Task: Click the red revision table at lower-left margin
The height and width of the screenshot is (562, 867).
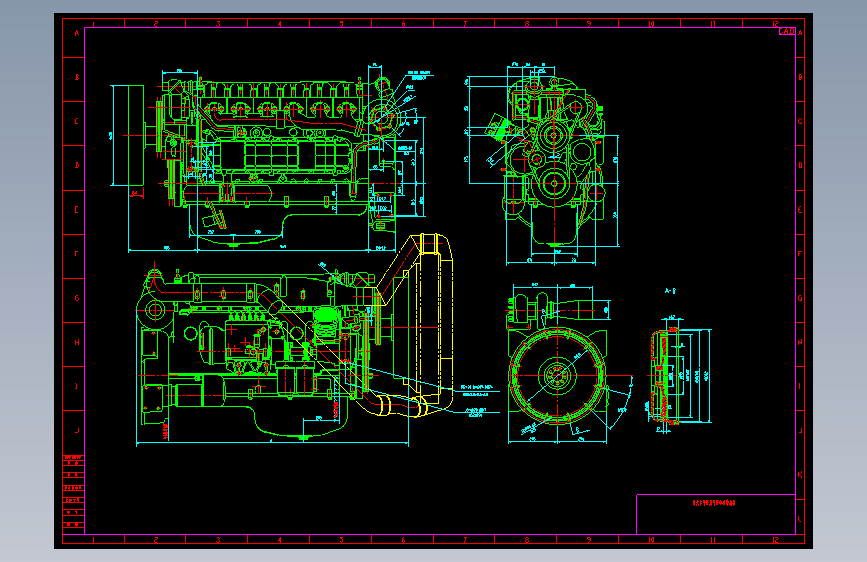Action: 74,491
